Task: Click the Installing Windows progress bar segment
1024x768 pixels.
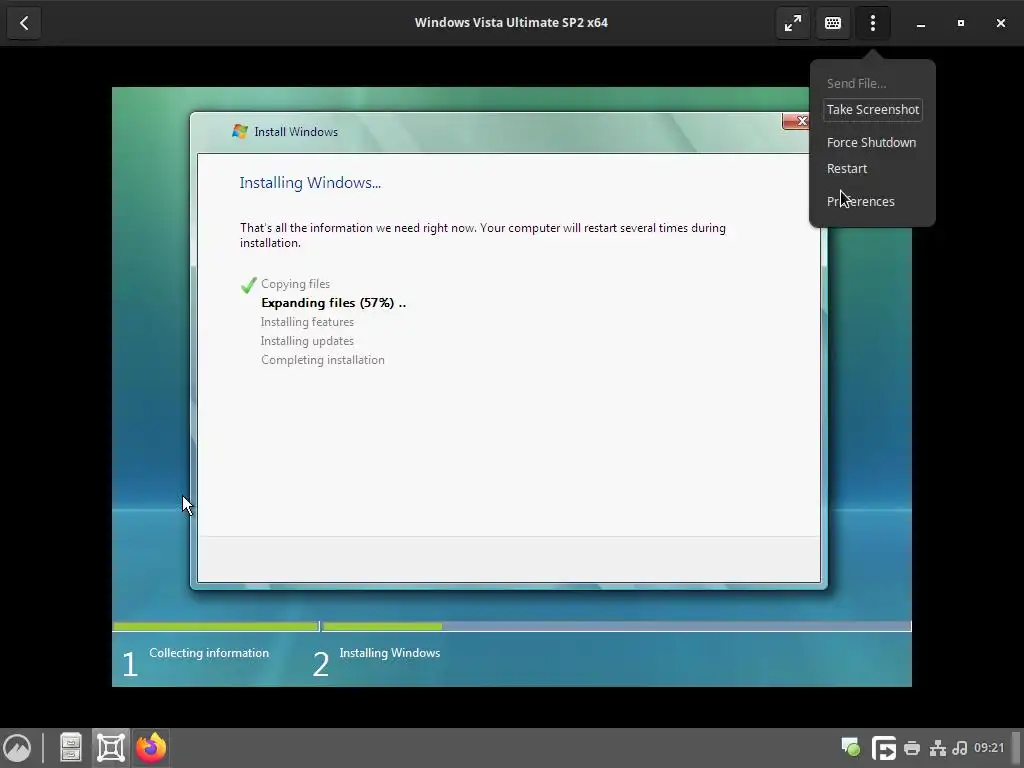Action: [x=616, y=627]
